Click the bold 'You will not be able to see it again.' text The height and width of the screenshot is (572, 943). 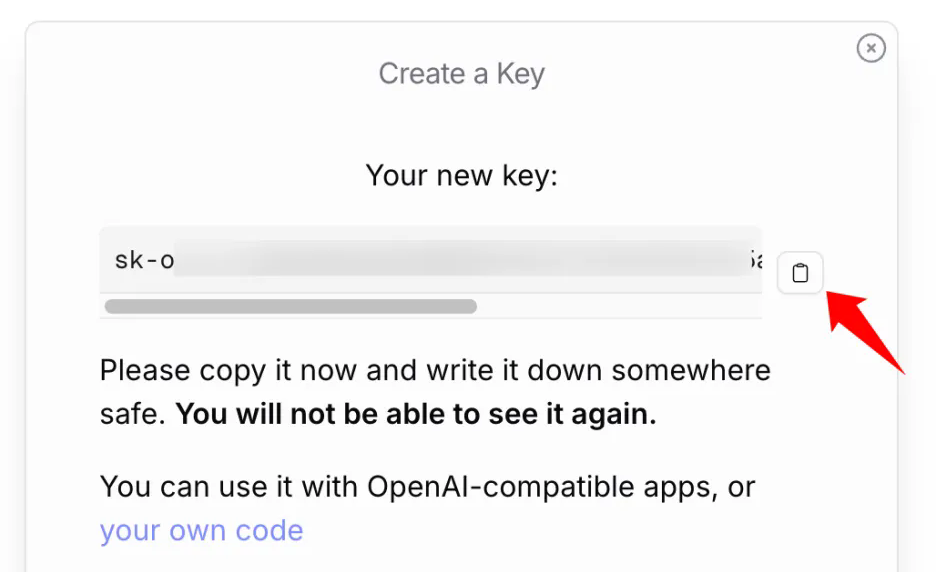pyautogui.click(x=416, y=414)
